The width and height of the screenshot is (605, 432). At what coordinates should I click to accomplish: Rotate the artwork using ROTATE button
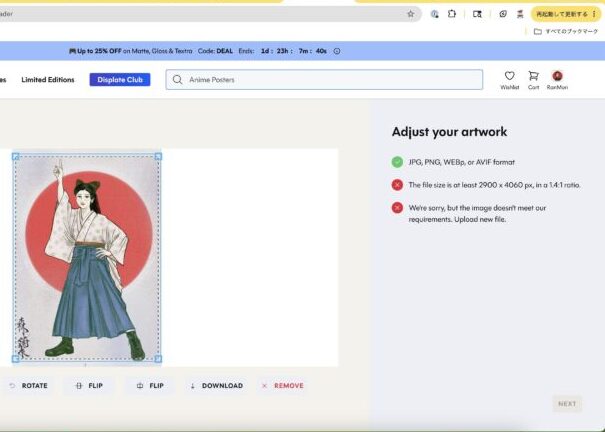pos(29,385)
